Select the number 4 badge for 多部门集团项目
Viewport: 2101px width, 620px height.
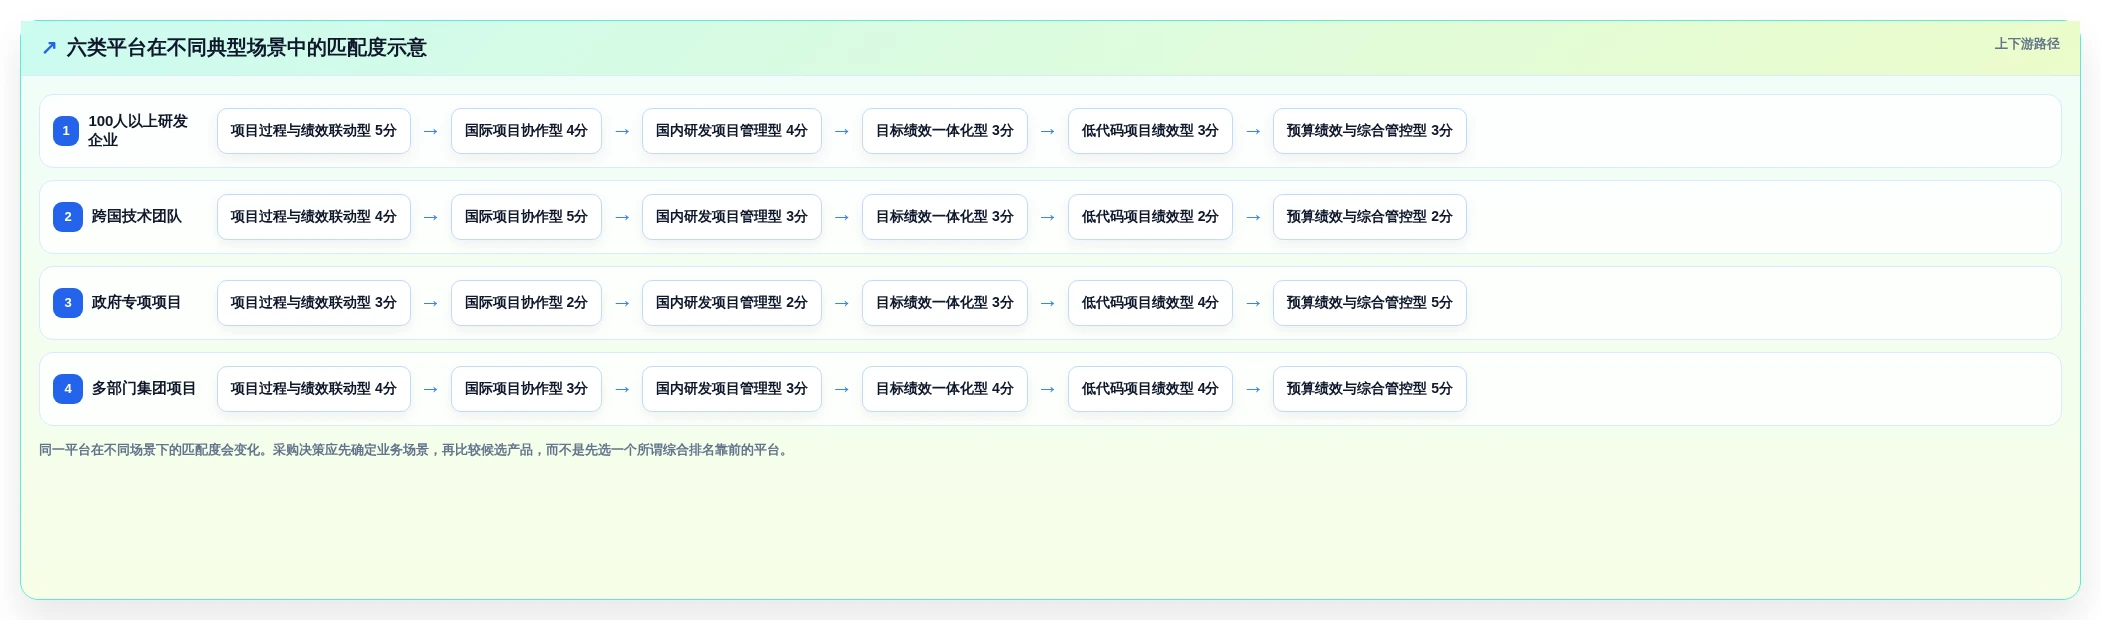pyautogui.click(x=67, y=389)
